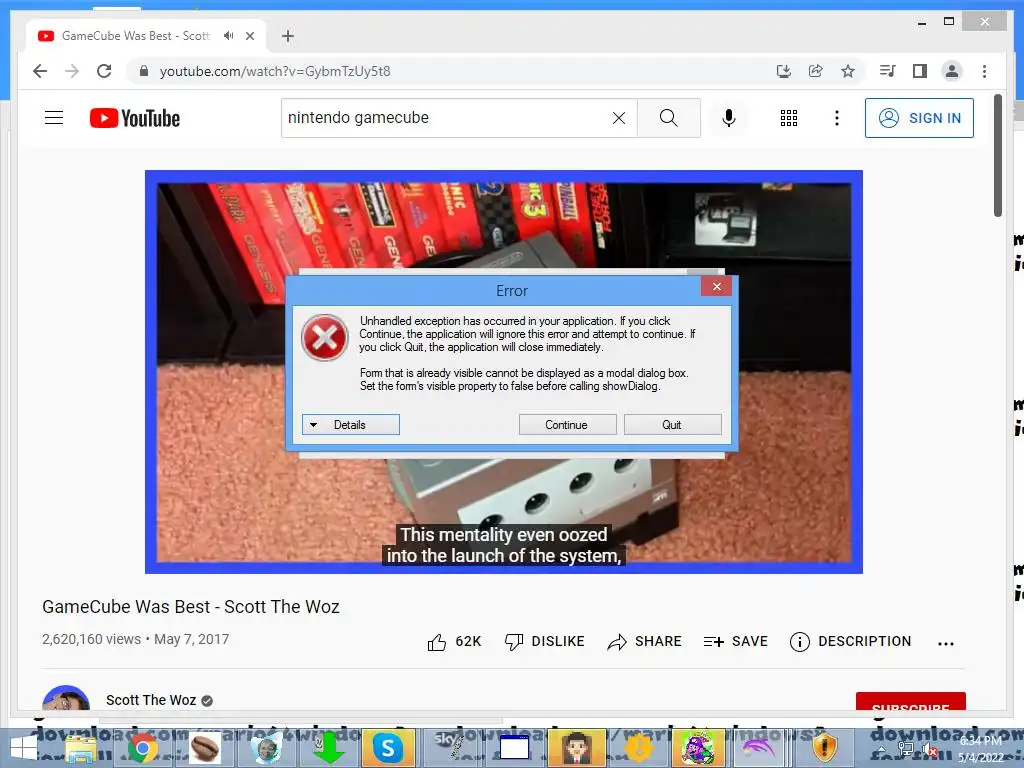Close the GameCube Was Best tab
Image resolution: width=1024 pixels, height=768 pixels.
point(250,36)
